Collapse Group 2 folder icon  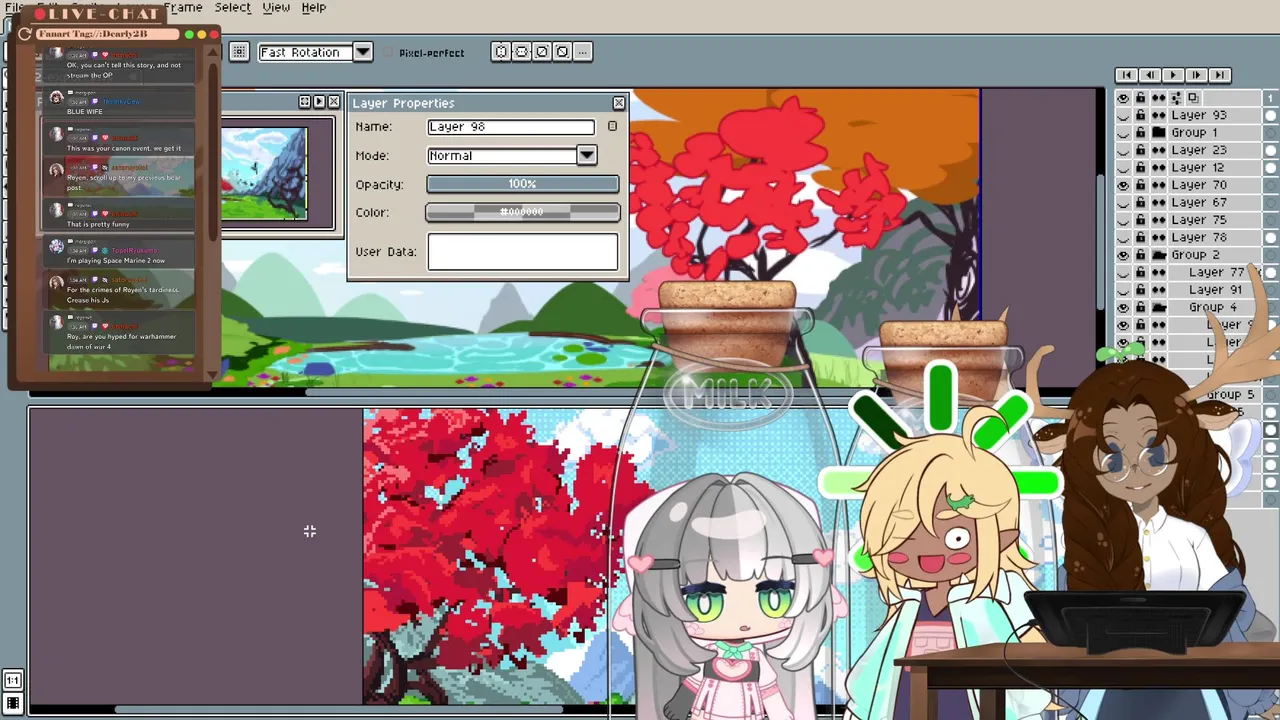coord(1158,255)
